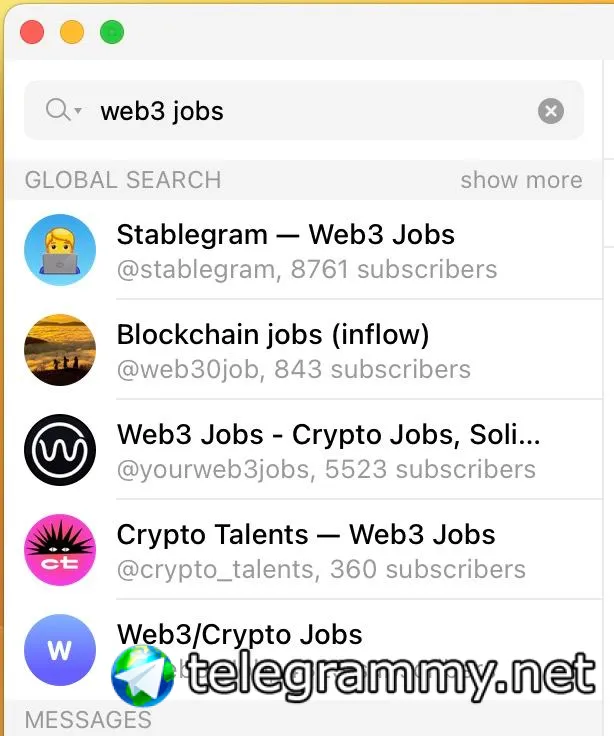The height and width of the screenshot is (736, 614).
Task: Maximize the window with the green button
Action: (x=112, y=32)
